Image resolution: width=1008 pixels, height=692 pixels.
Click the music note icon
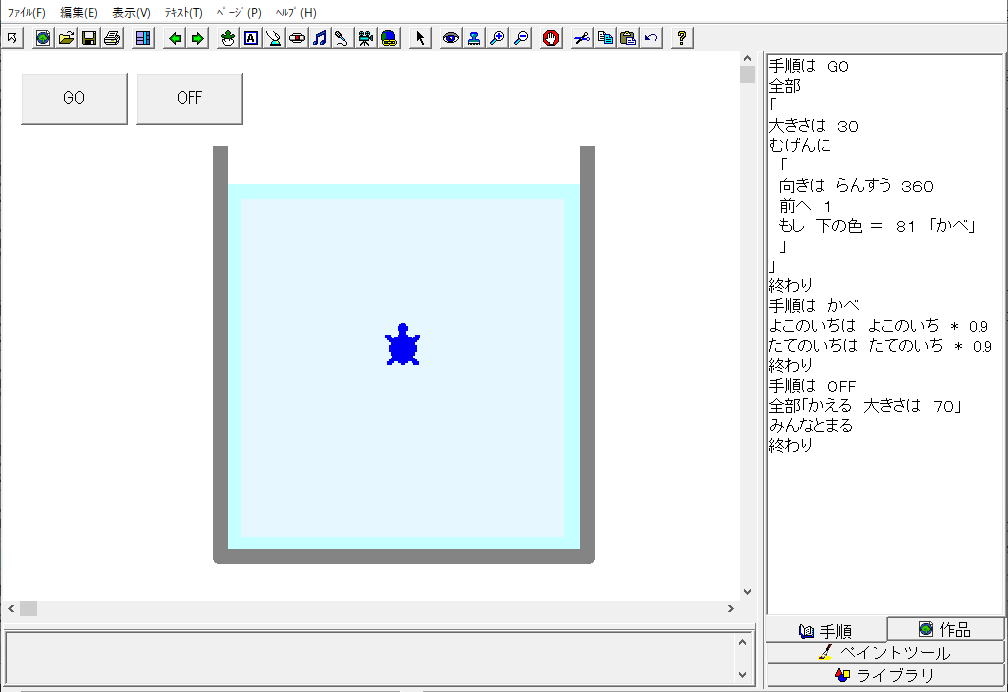click(320, 38)
